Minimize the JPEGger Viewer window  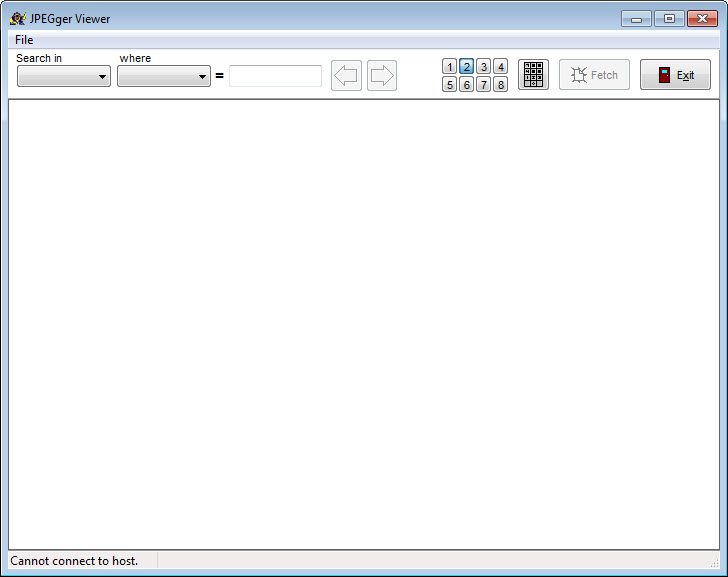[637, 19]
